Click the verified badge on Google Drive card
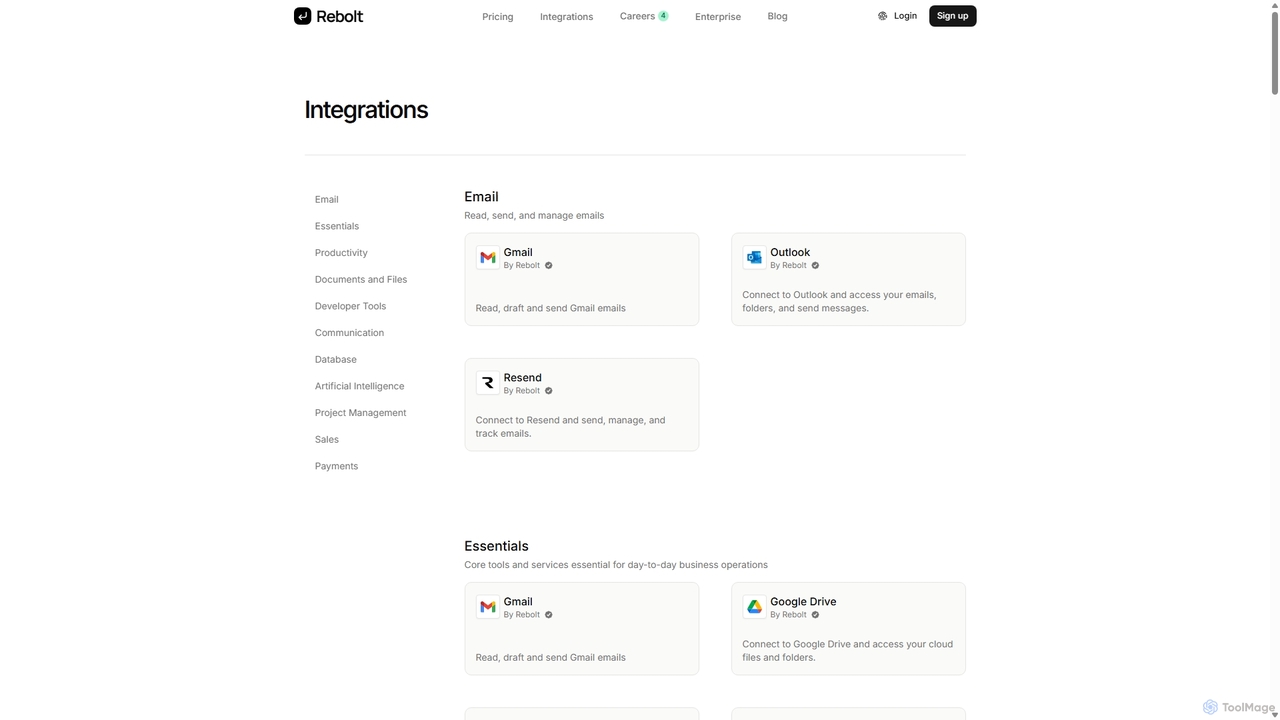This screenshot has width=1280, height=720. click(815, 615)
